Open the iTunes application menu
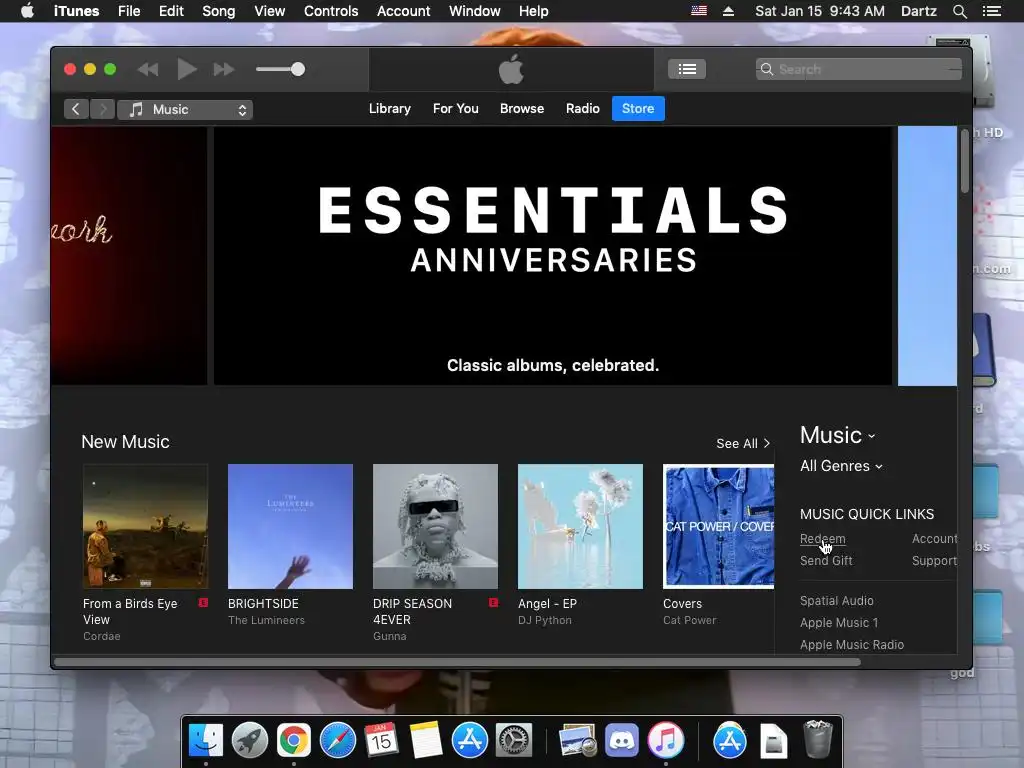This screenshot has height=768, width=1024. click(76, 11)
